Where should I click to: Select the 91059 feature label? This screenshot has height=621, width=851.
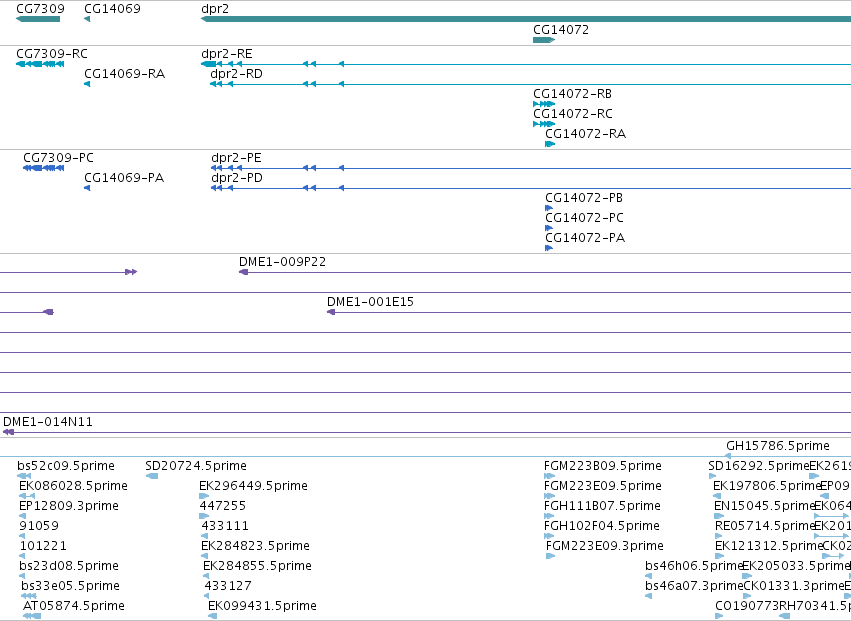39,527
